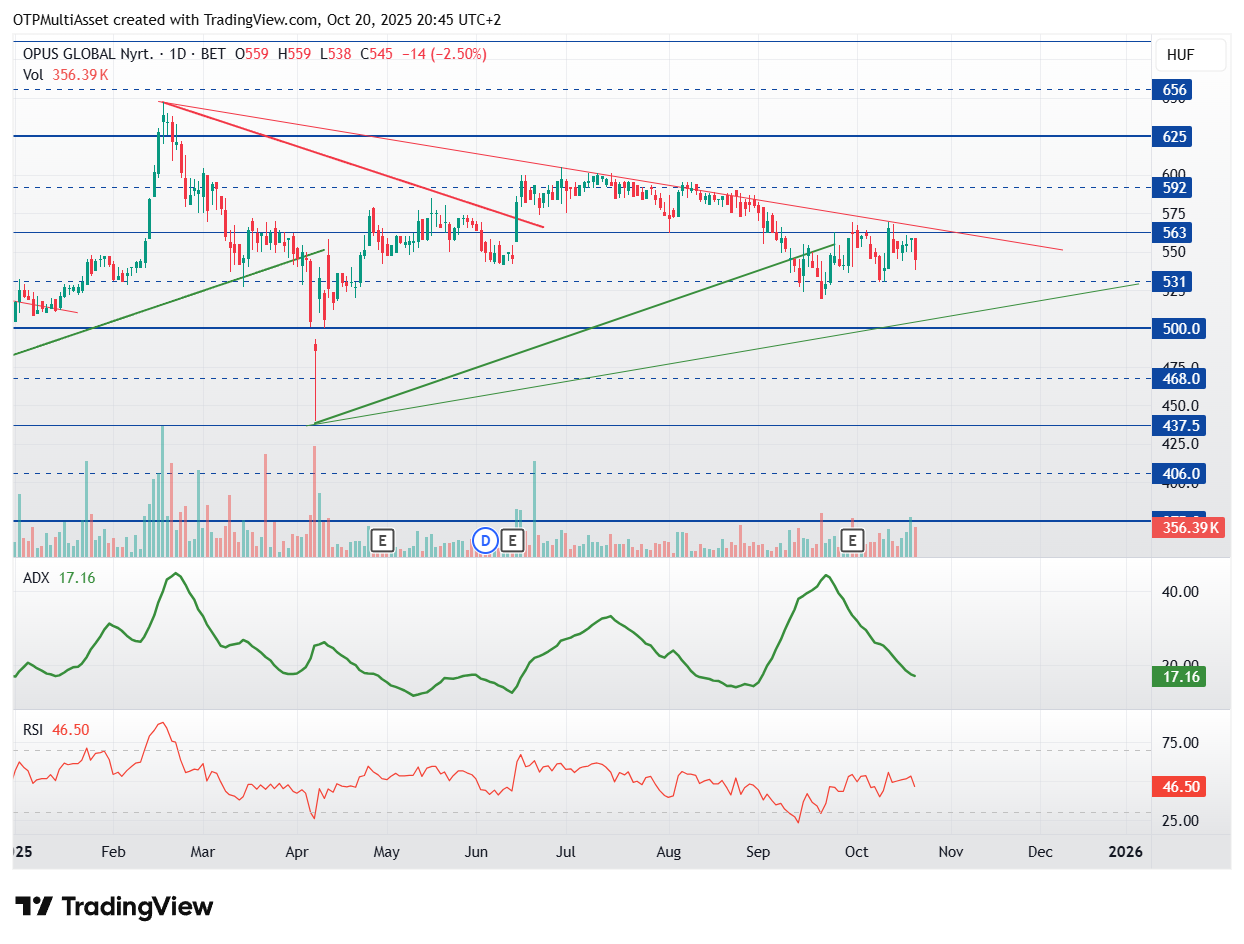Select the 500.0 price level label
1244x944 pixels.
(1179, 328)
